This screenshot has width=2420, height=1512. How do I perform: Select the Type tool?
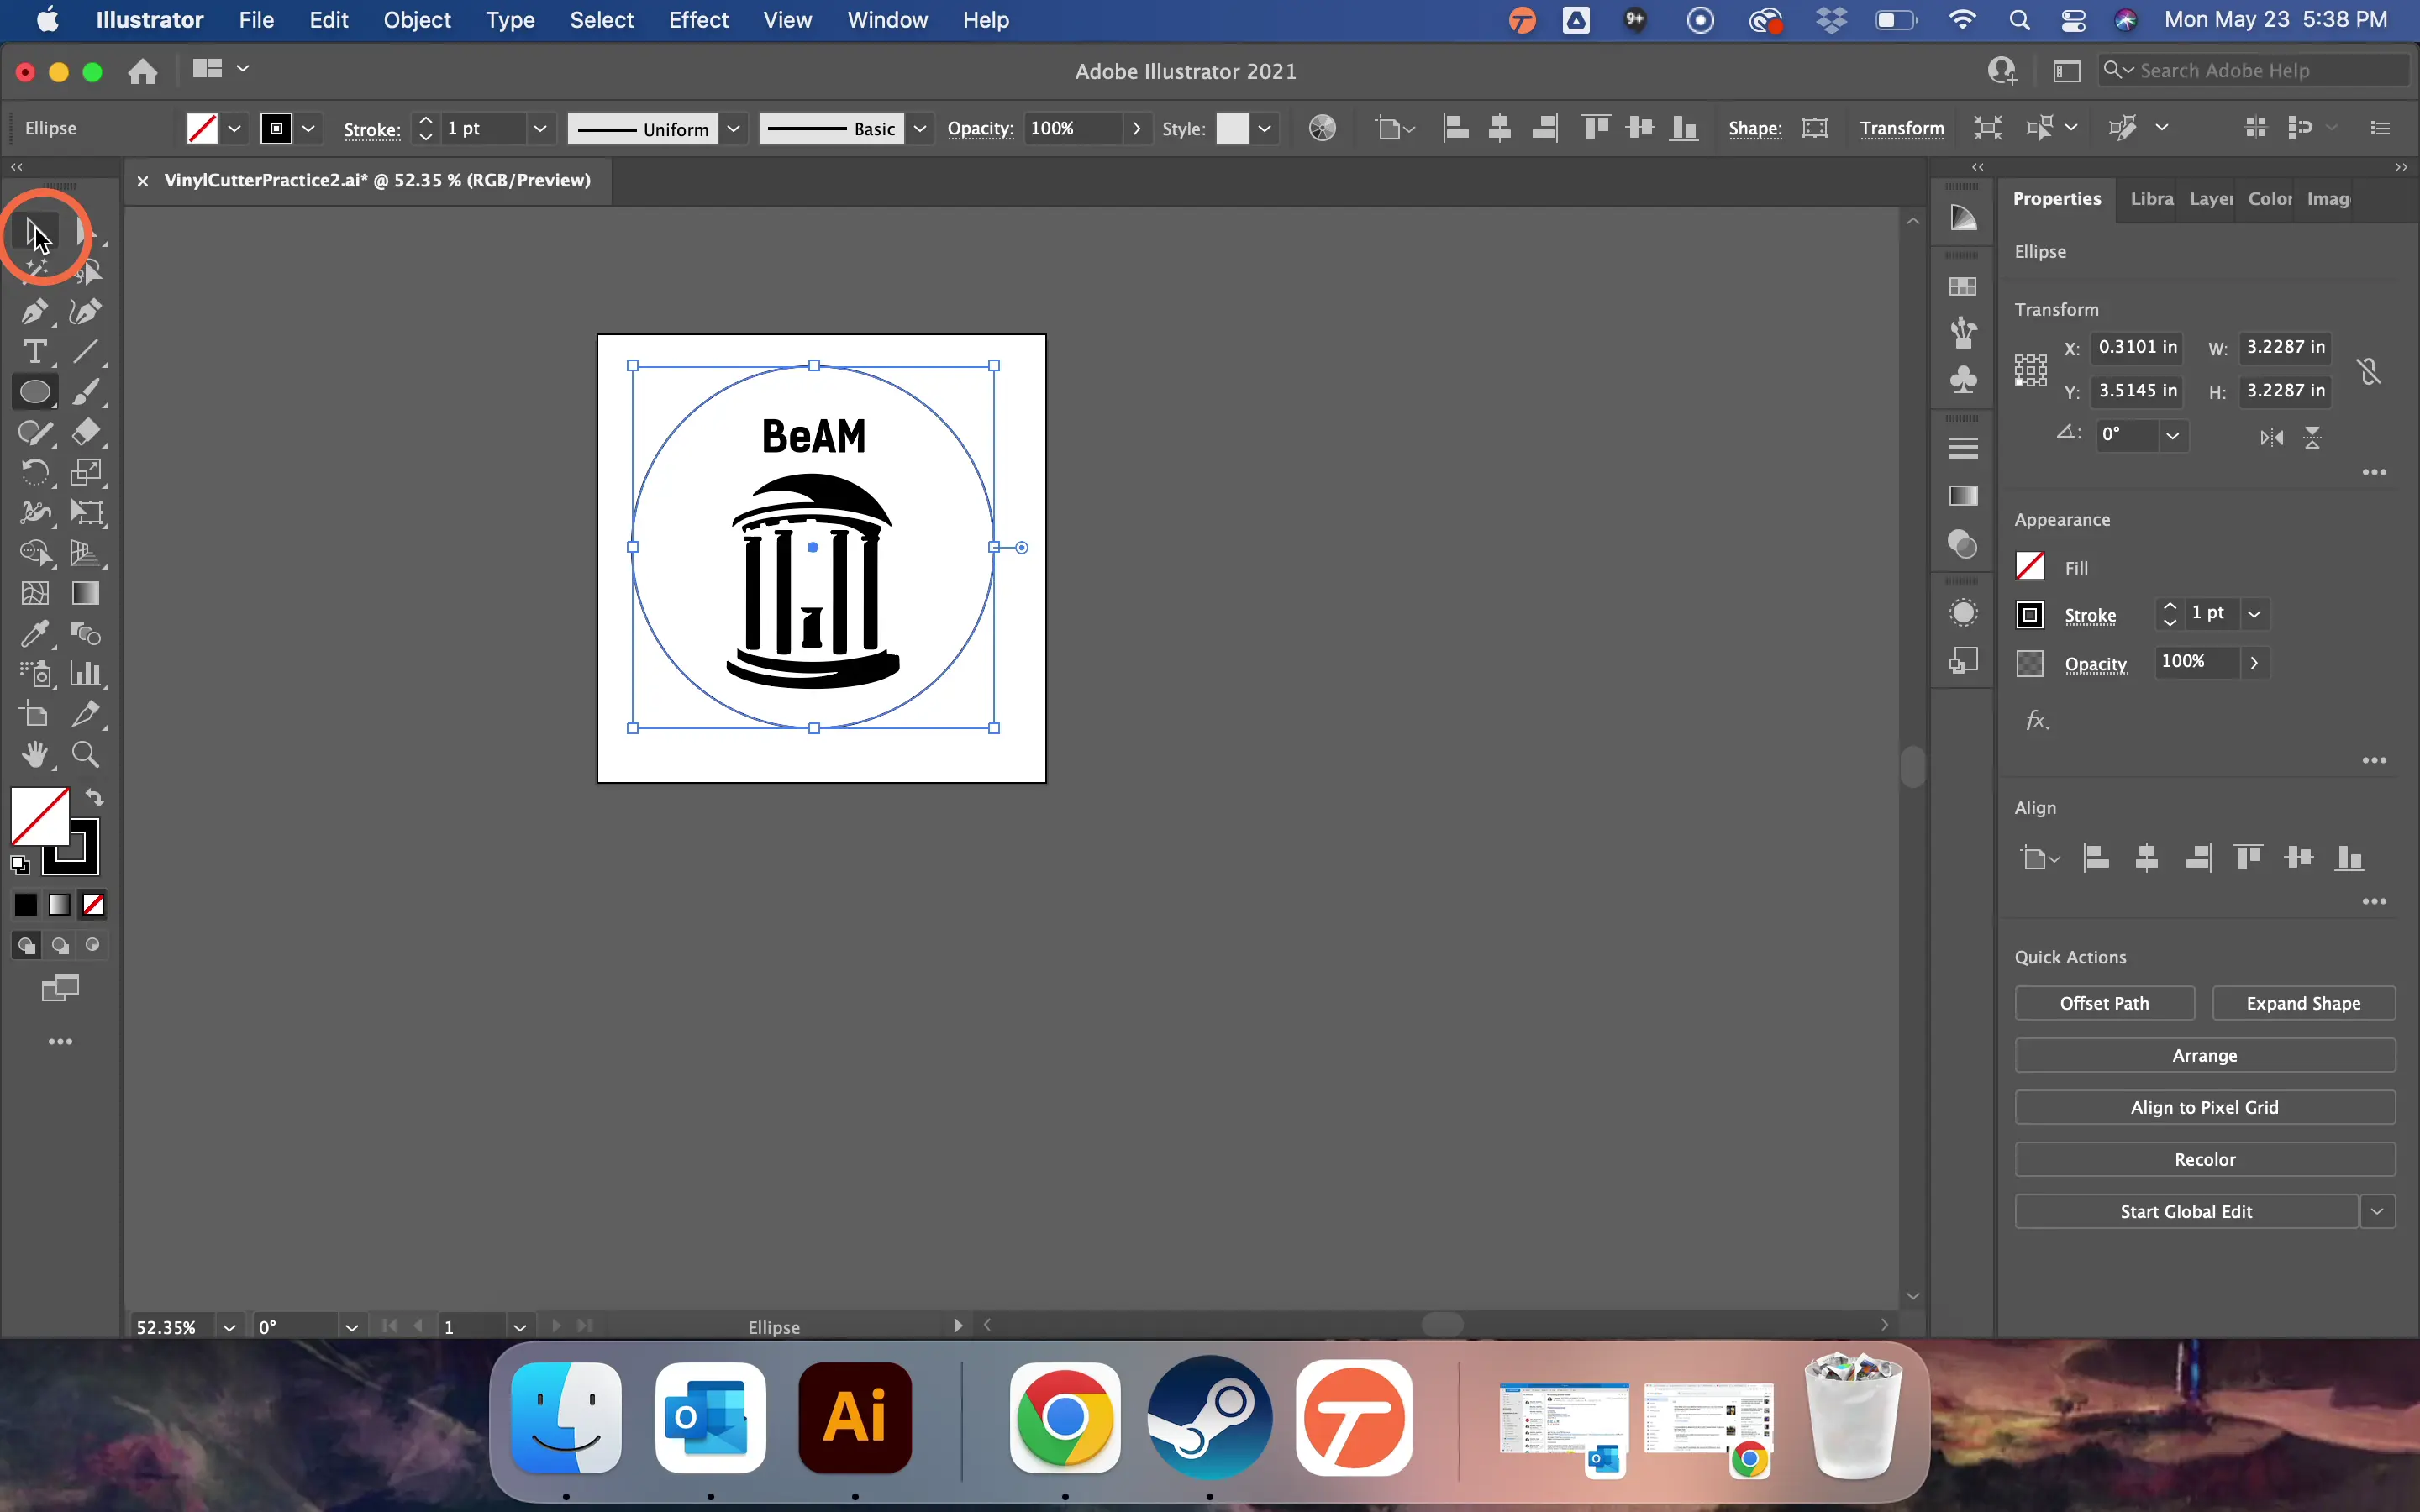point(35,352)
